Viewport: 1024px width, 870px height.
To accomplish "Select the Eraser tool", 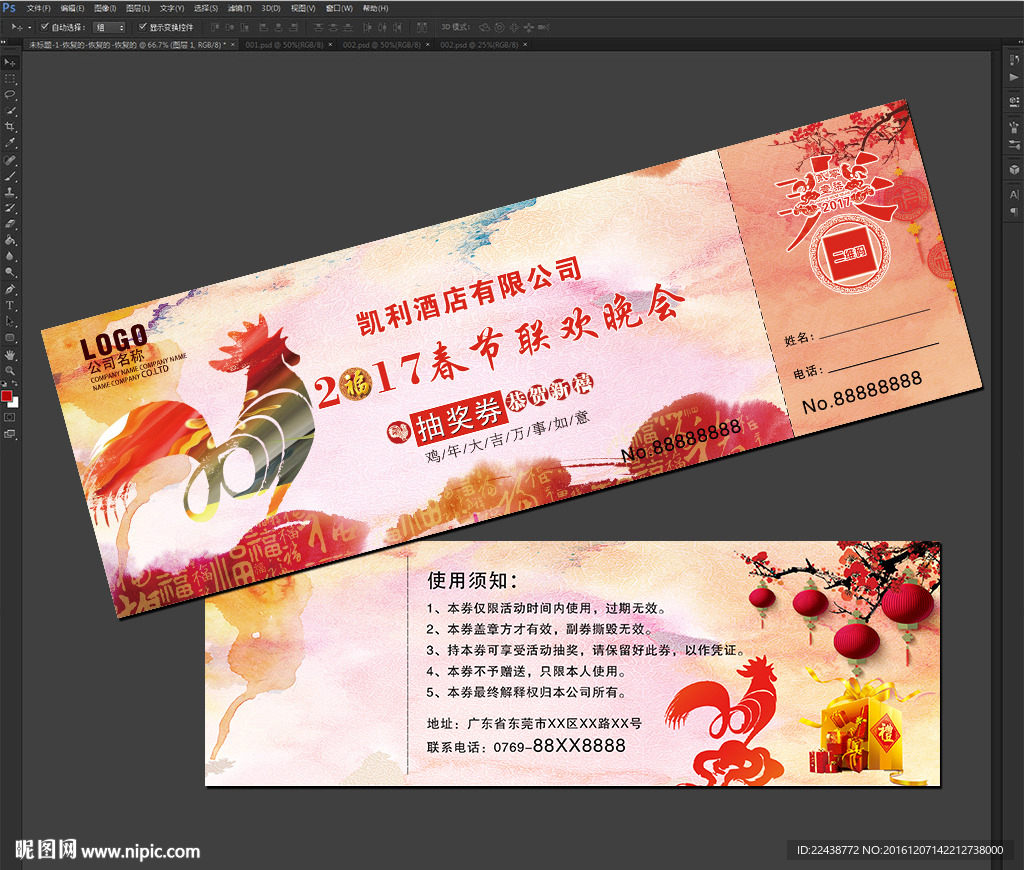I will (10, 224).
